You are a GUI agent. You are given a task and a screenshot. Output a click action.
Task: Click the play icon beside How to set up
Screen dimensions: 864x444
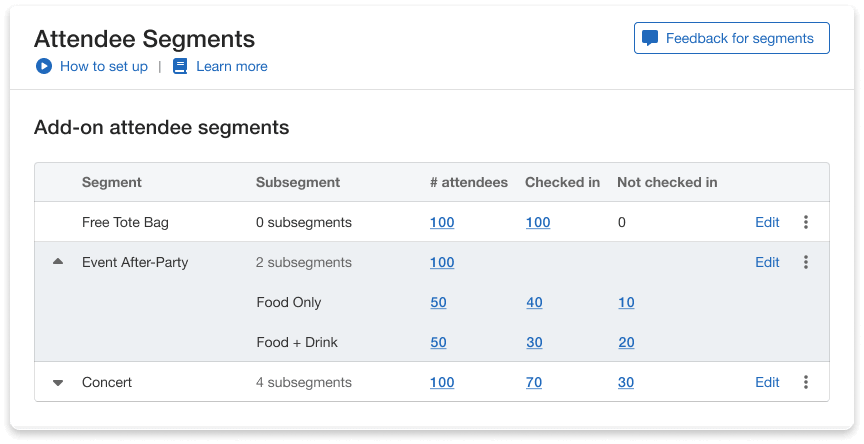(43, 67)
